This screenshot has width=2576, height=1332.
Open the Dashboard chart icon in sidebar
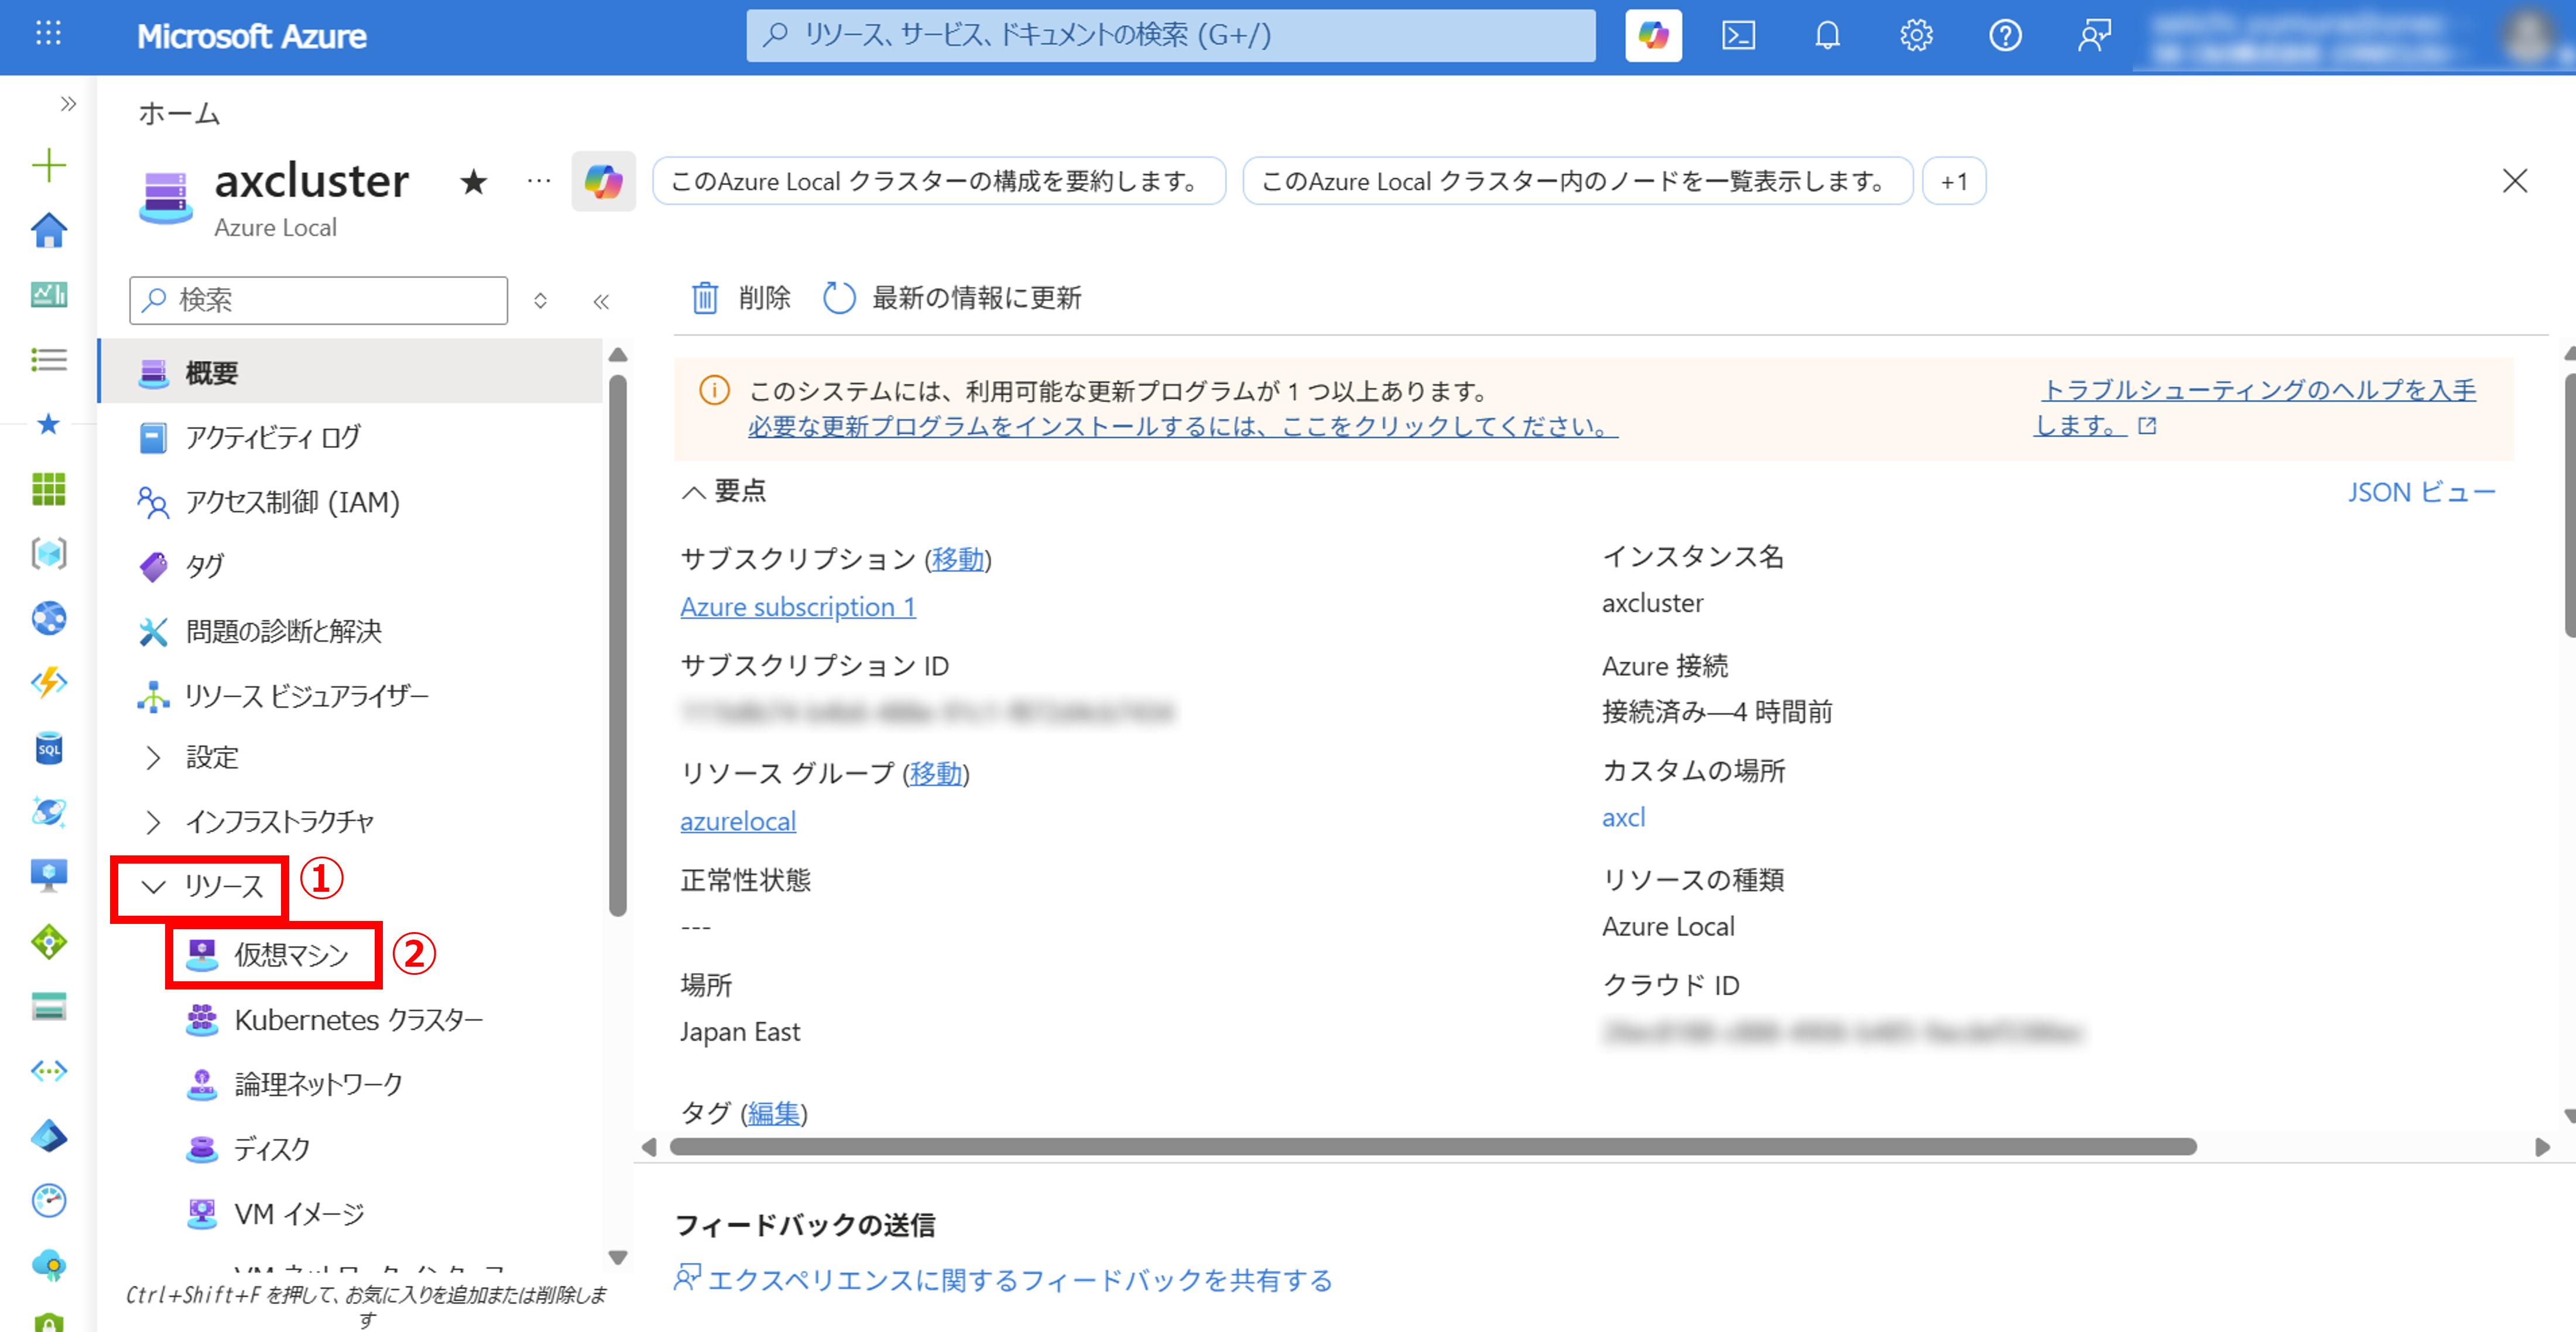(x=49, y=295)
